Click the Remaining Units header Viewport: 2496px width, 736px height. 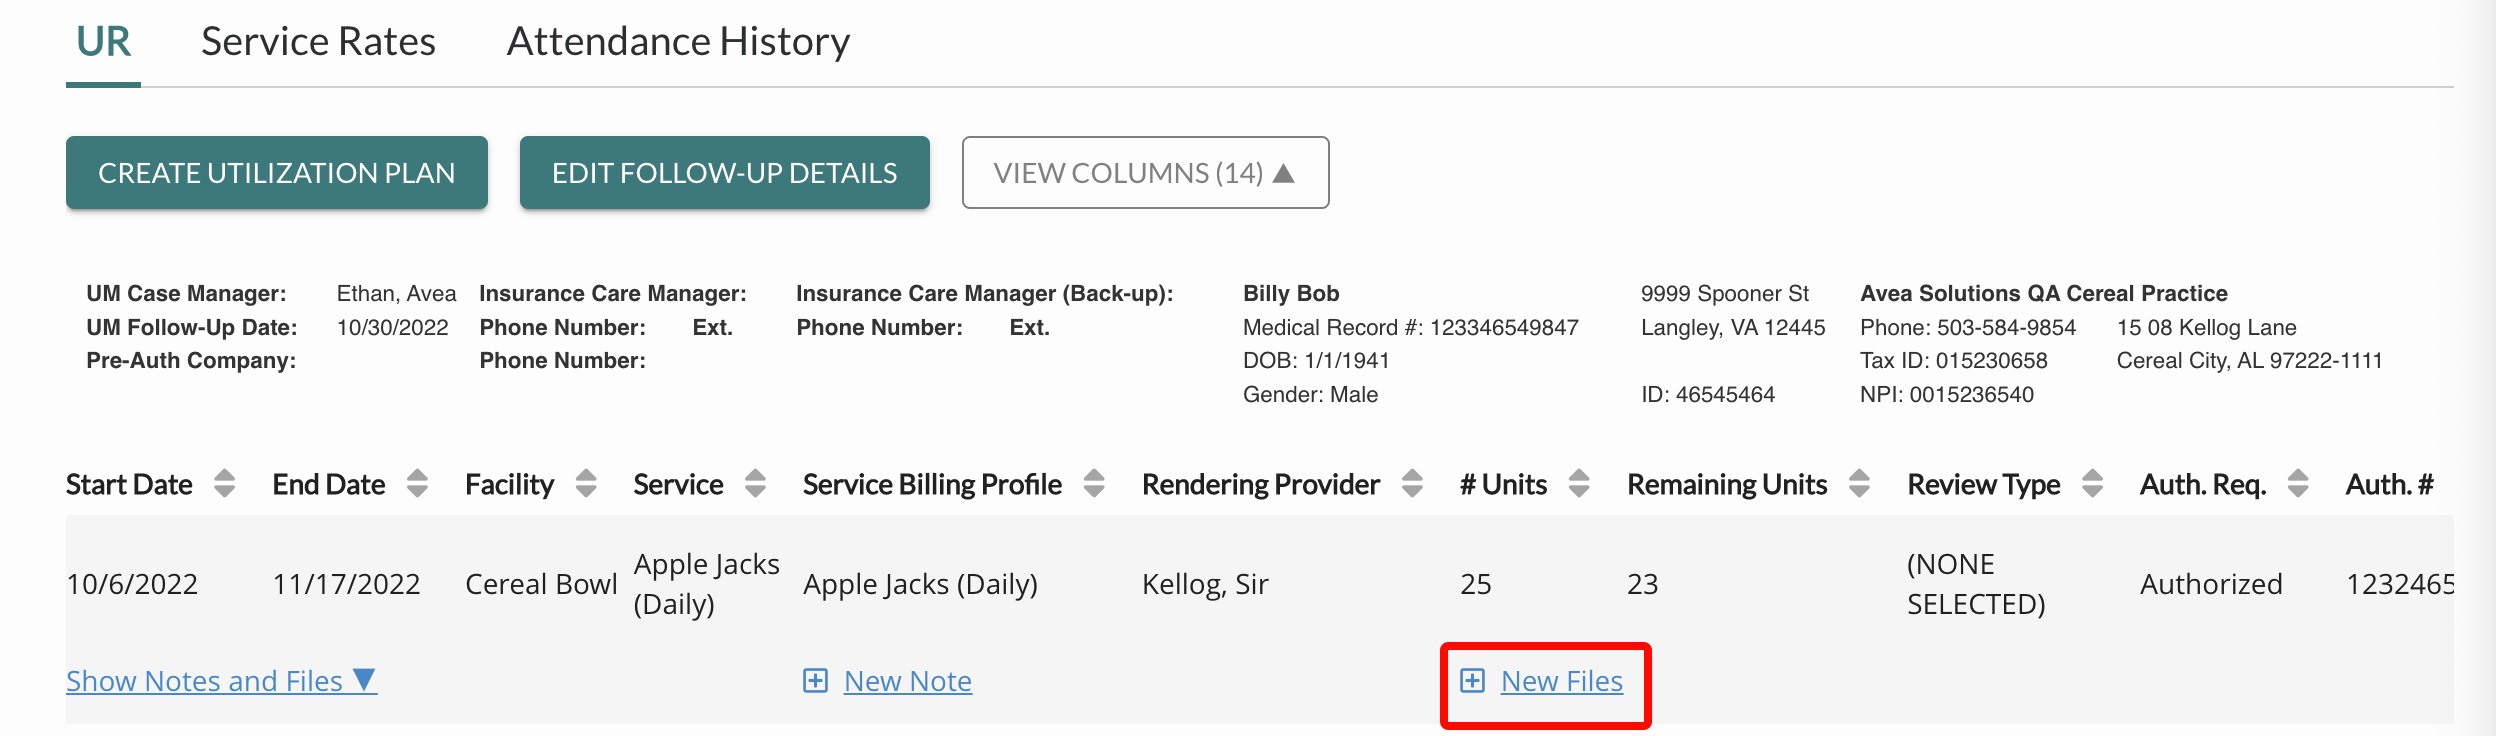(1727, 485)
